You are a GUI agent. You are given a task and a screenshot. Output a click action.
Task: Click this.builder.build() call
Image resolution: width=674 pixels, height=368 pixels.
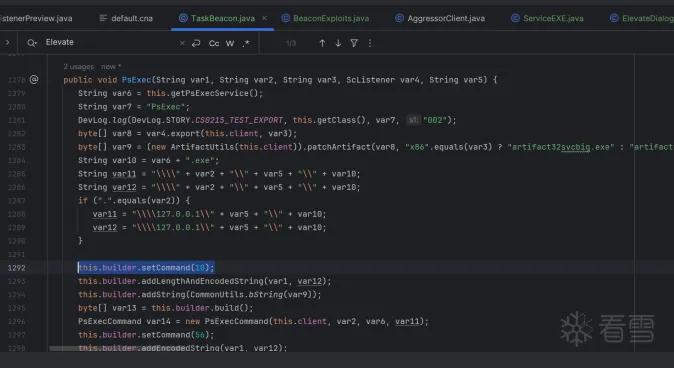pyautogui.click(x=202, y=308)
